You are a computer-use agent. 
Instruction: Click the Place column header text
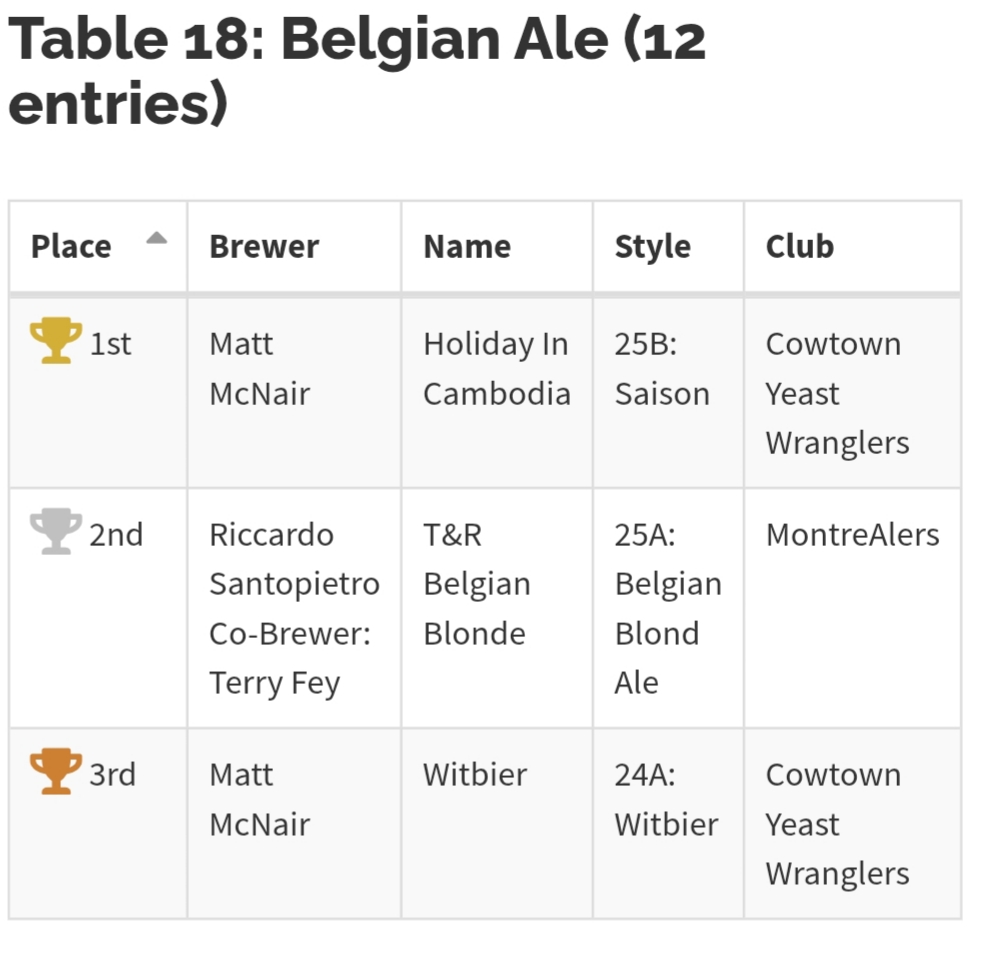click(71, 247)
